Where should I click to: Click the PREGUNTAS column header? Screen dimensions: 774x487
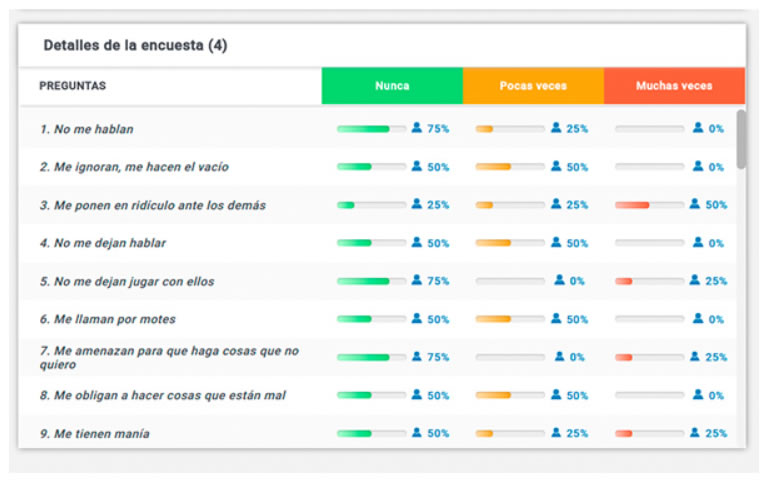click(x=73, y=86)
